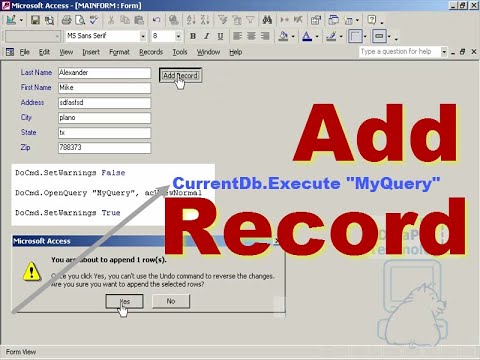Apply the Fill/Back Color bucket
This screenshot has width=480, height=360.
(x=283, y=36)
